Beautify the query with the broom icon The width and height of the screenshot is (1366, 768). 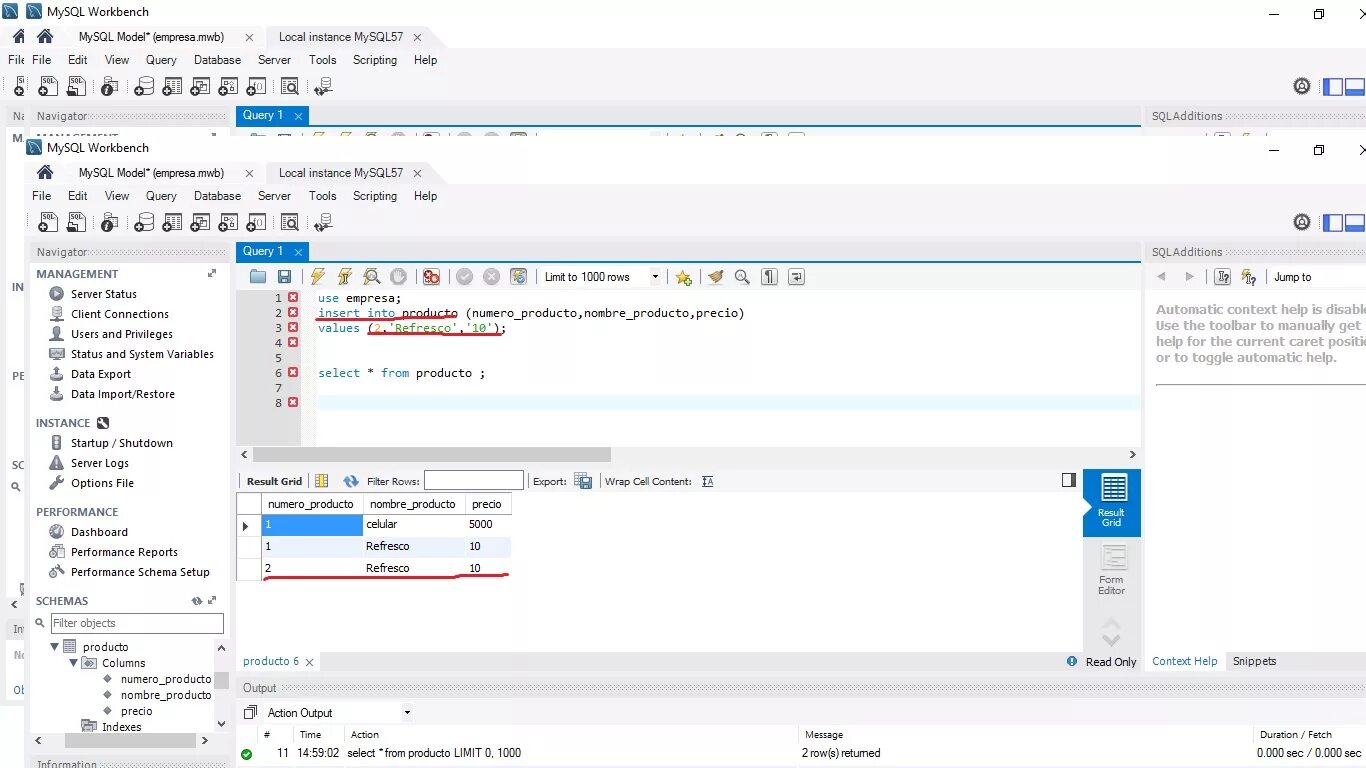[715, 277]
